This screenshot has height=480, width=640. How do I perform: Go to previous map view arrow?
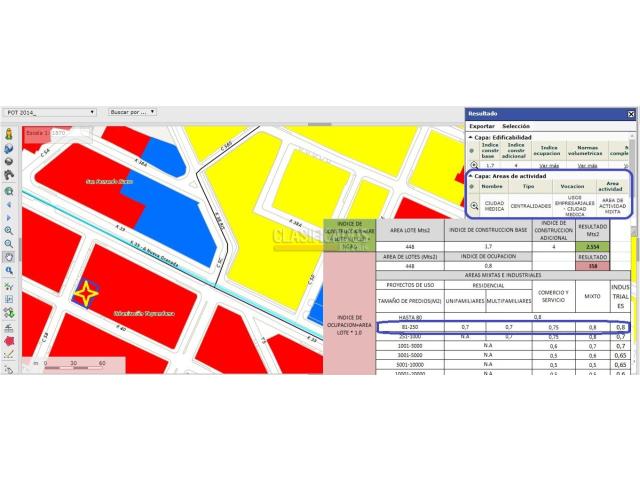[x=8, y=203]
